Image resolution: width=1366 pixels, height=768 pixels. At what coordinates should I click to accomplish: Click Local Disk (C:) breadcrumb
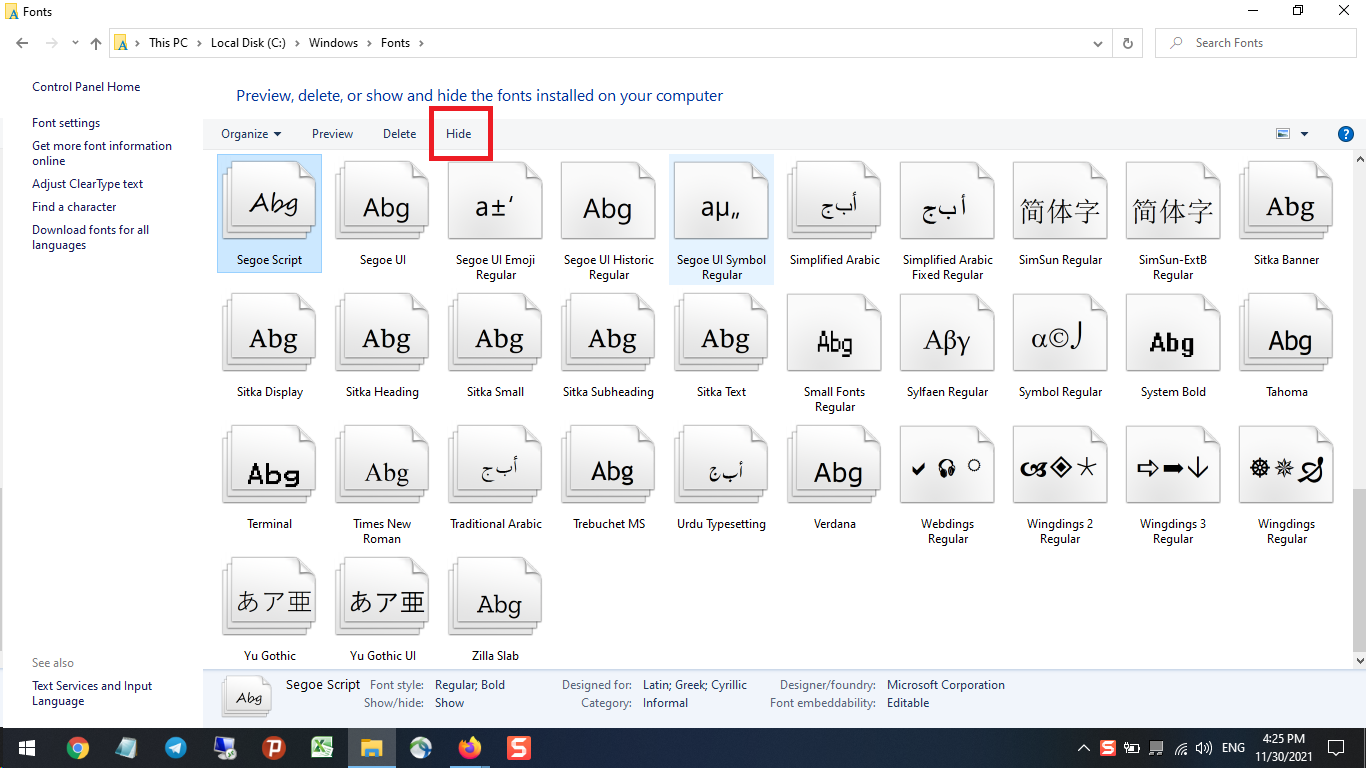click(248, 43)
